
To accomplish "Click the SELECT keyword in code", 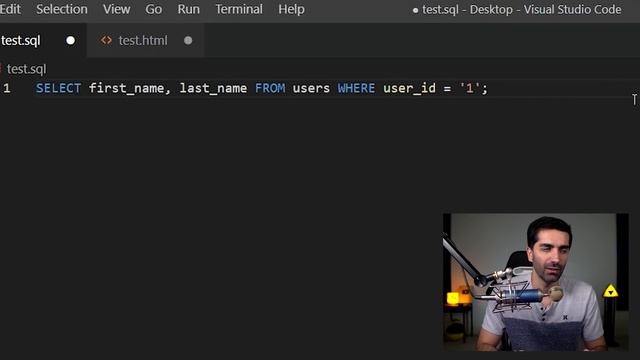I will pos(58,88).
